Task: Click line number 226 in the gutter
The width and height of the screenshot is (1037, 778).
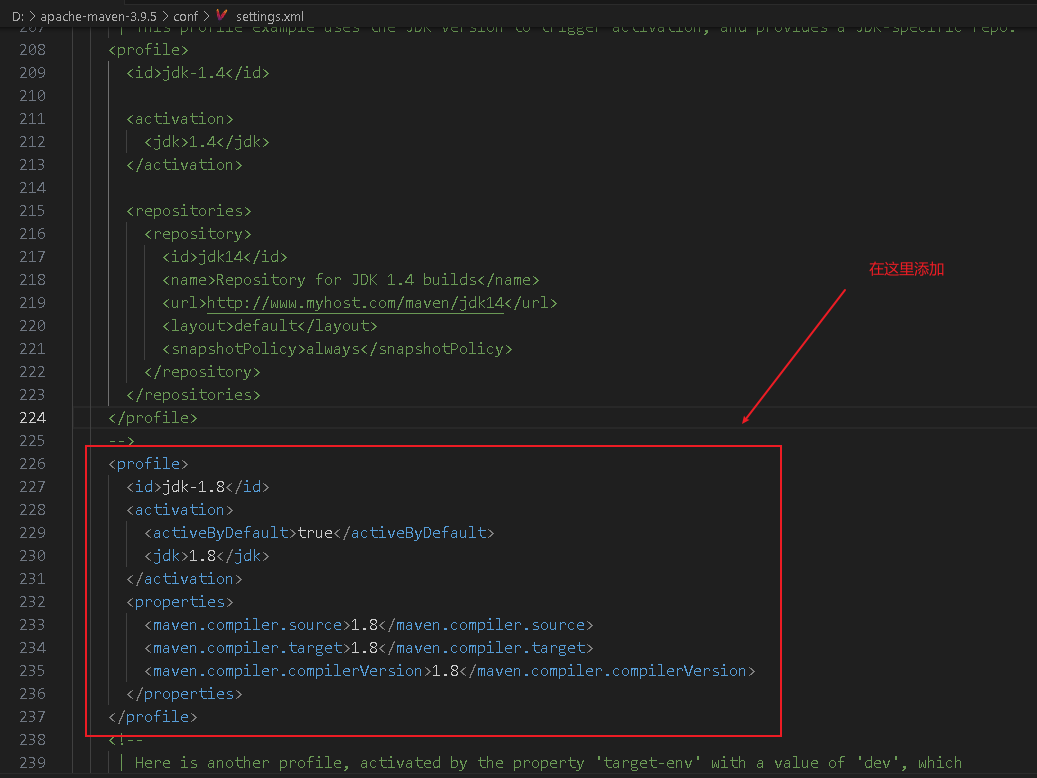Action: (x=33, y=464)
